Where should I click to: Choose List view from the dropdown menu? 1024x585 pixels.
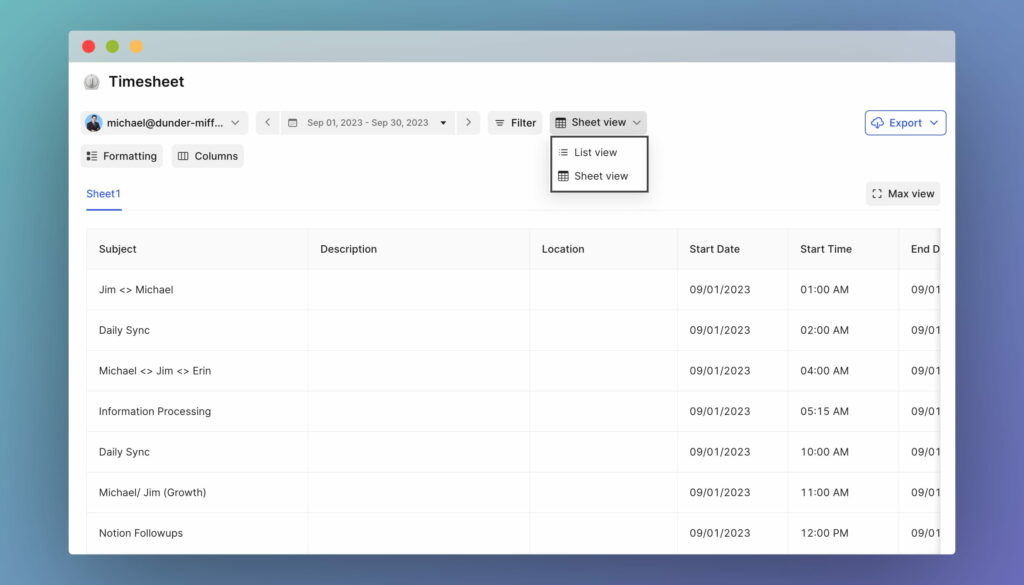click(x=599, y=152)
